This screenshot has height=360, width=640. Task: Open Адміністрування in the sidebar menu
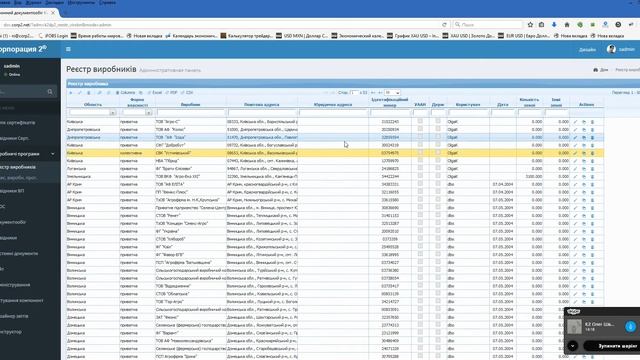point(15,284)
